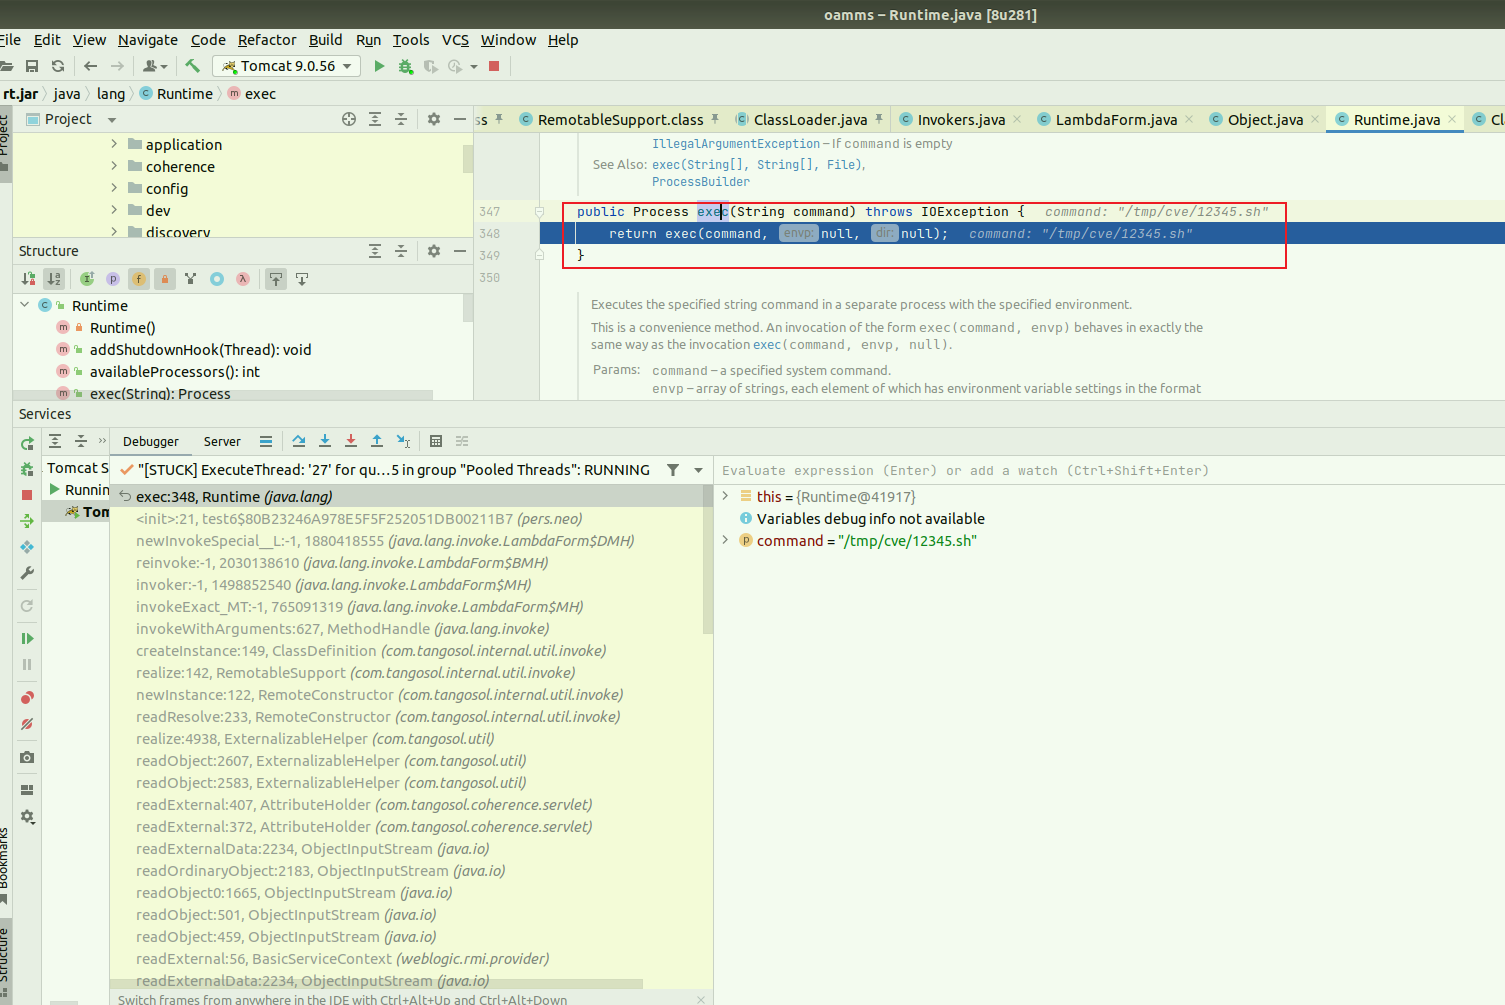Expand the coherence folder
This screenshot has height=1005, width=1505.
[x=114, y=166]
